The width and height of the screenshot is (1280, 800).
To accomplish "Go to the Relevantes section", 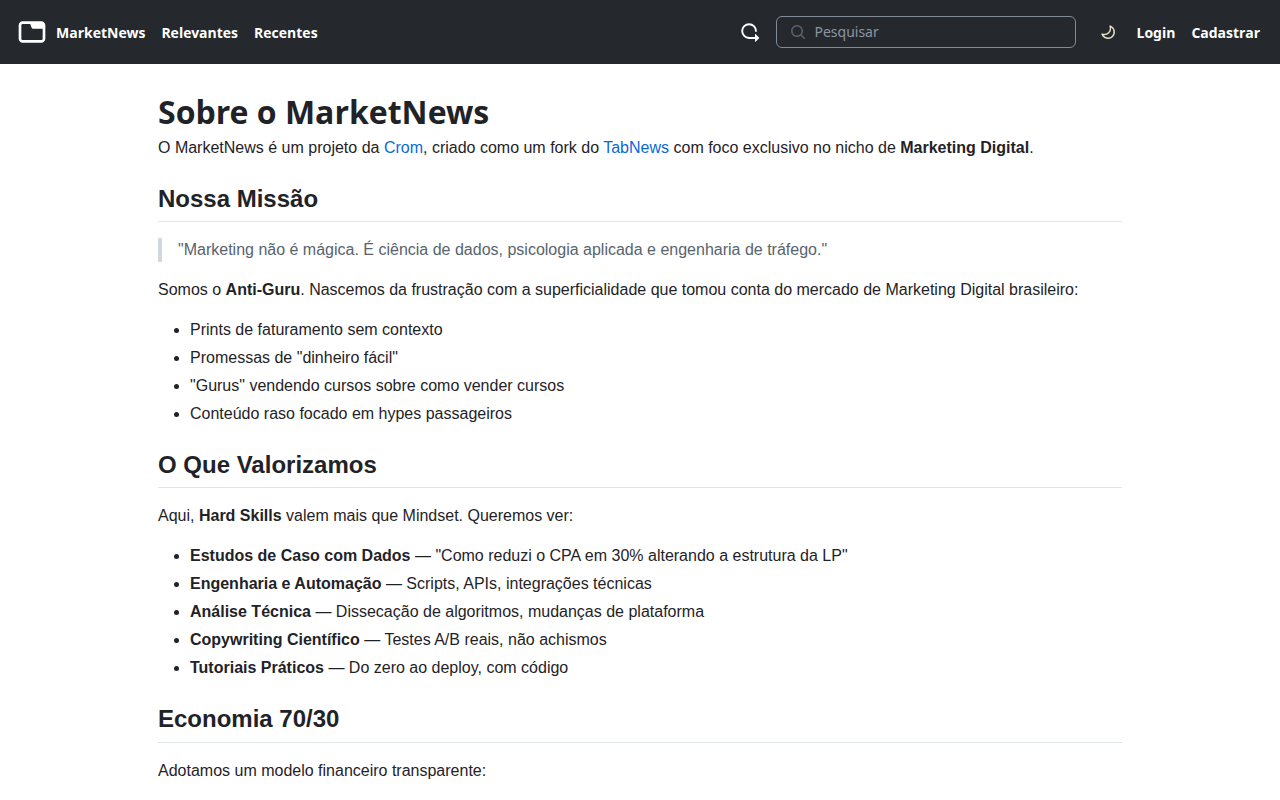I will point(200,33).
